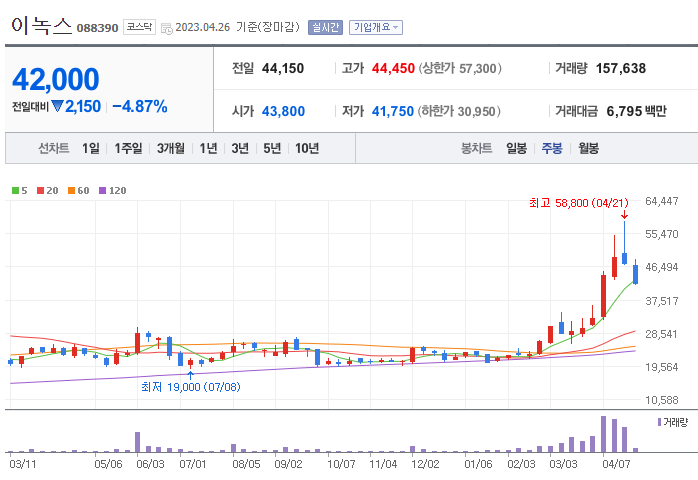Image resolution: width=698 pixels, height=480 pixels.
Task: Click the 2023.04.26 date text
Action: [203, 28]
